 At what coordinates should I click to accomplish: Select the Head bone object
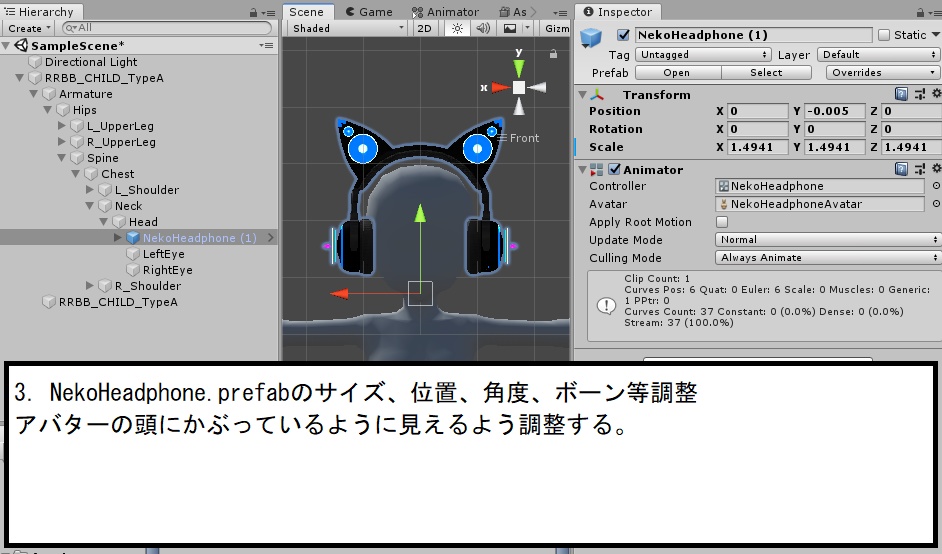click(x=143, y=222)
